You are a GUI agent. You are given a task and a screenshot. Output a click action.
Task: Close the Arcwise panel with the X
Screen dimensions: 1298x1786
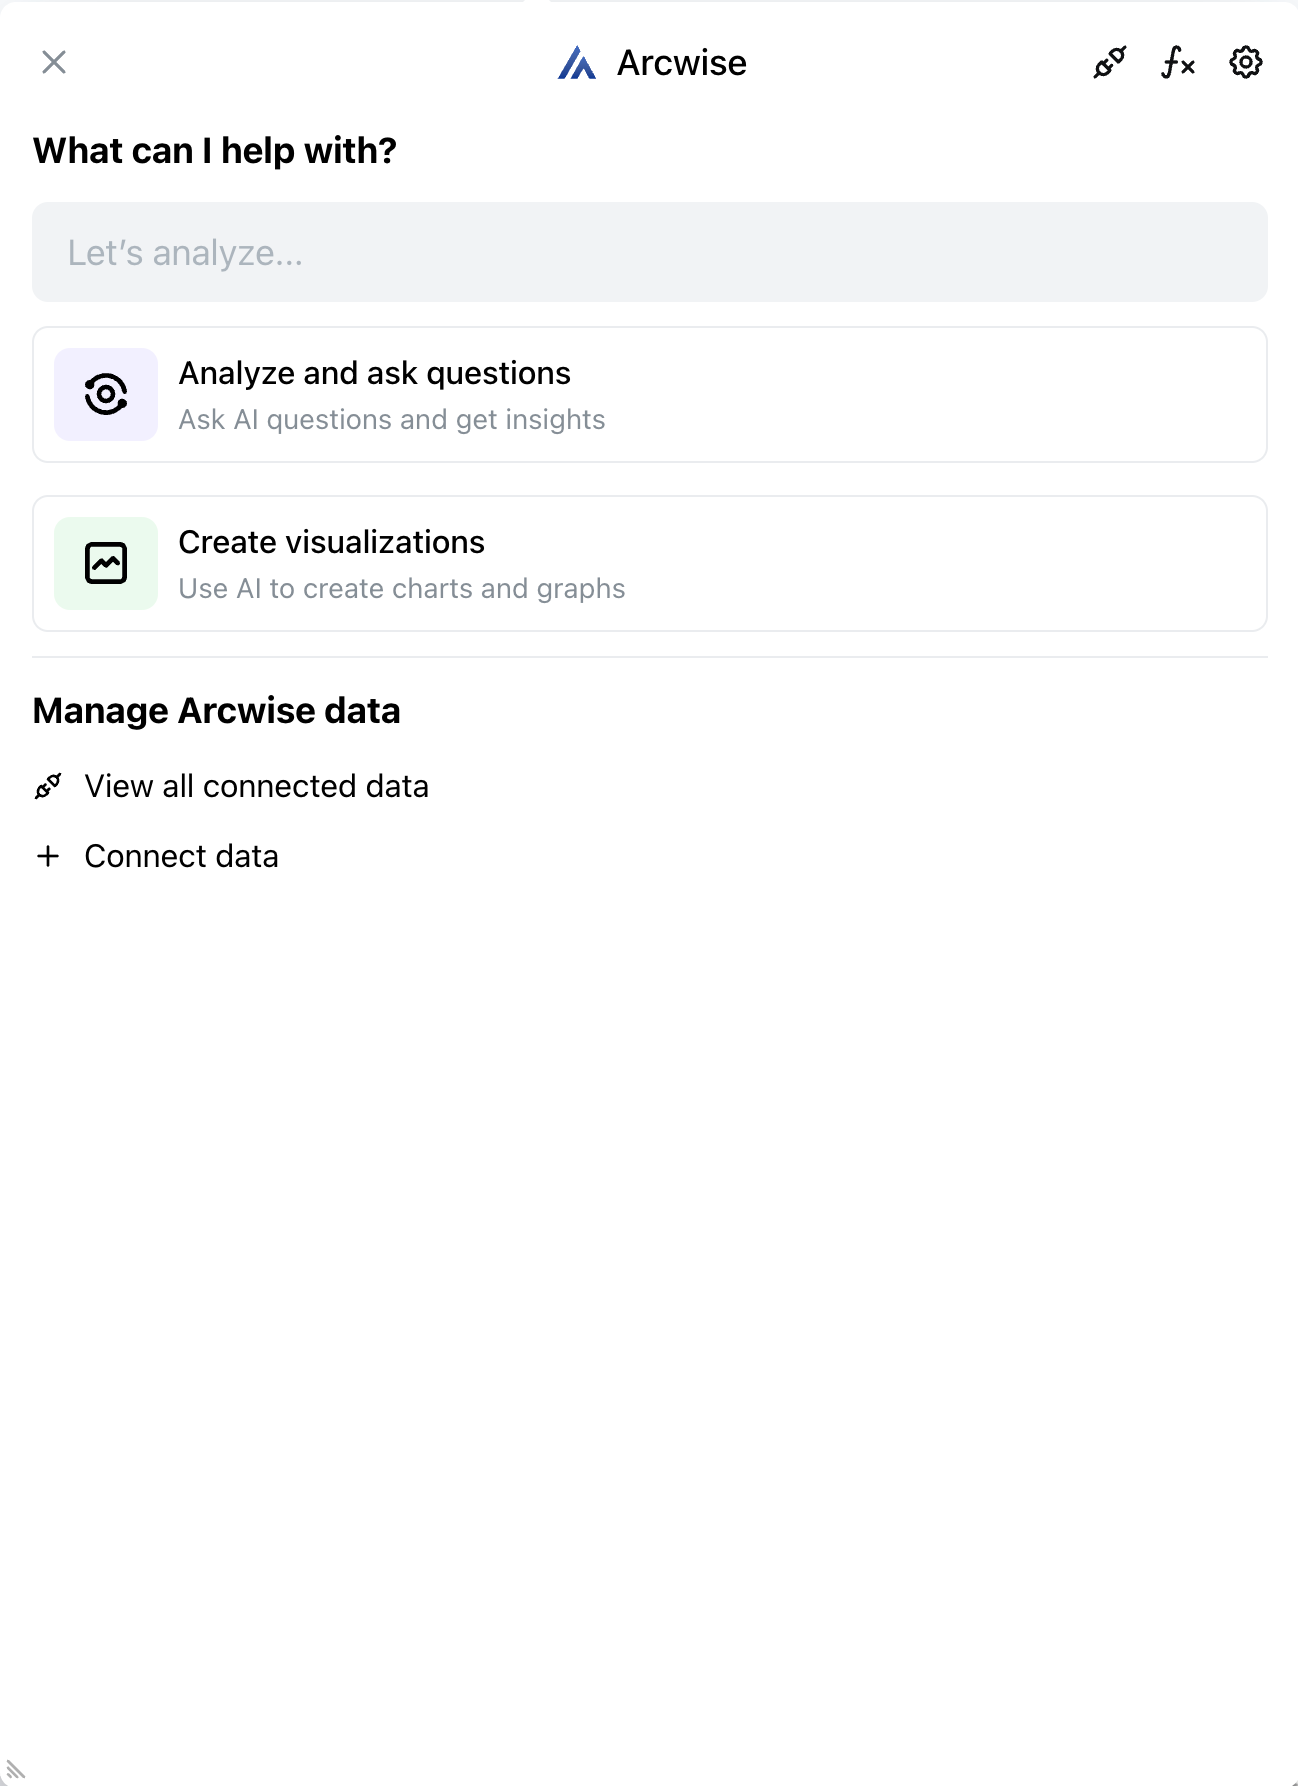[x=54, y=62]
